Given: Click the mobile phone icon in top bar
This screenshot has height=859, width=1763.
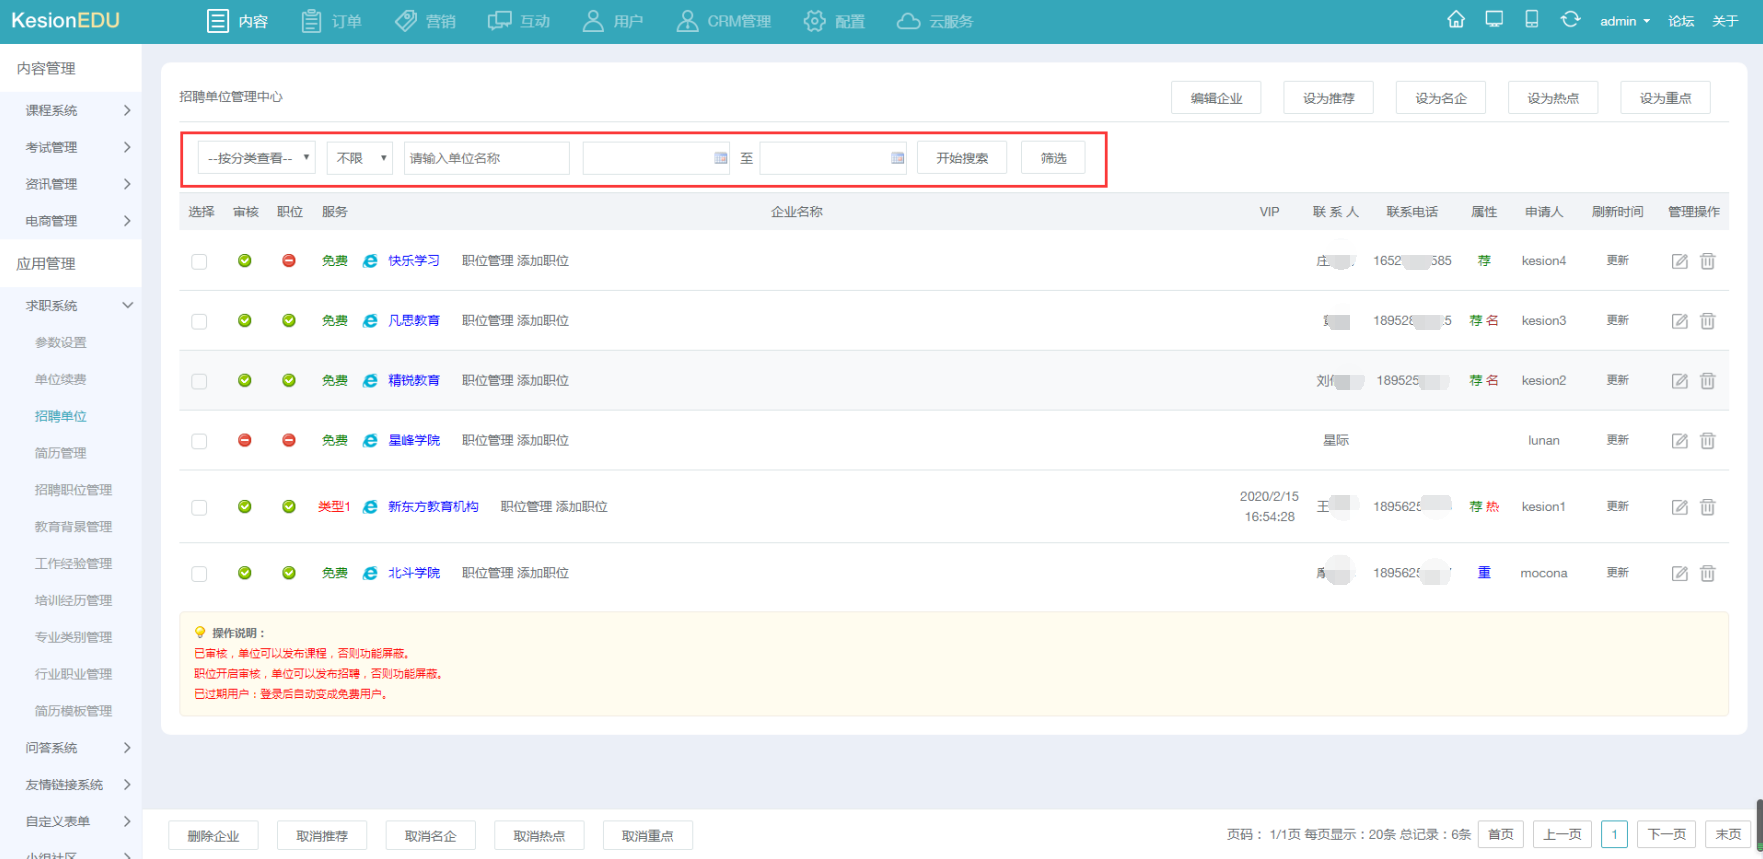Looking at the screenshot, I should point(1531,19).
